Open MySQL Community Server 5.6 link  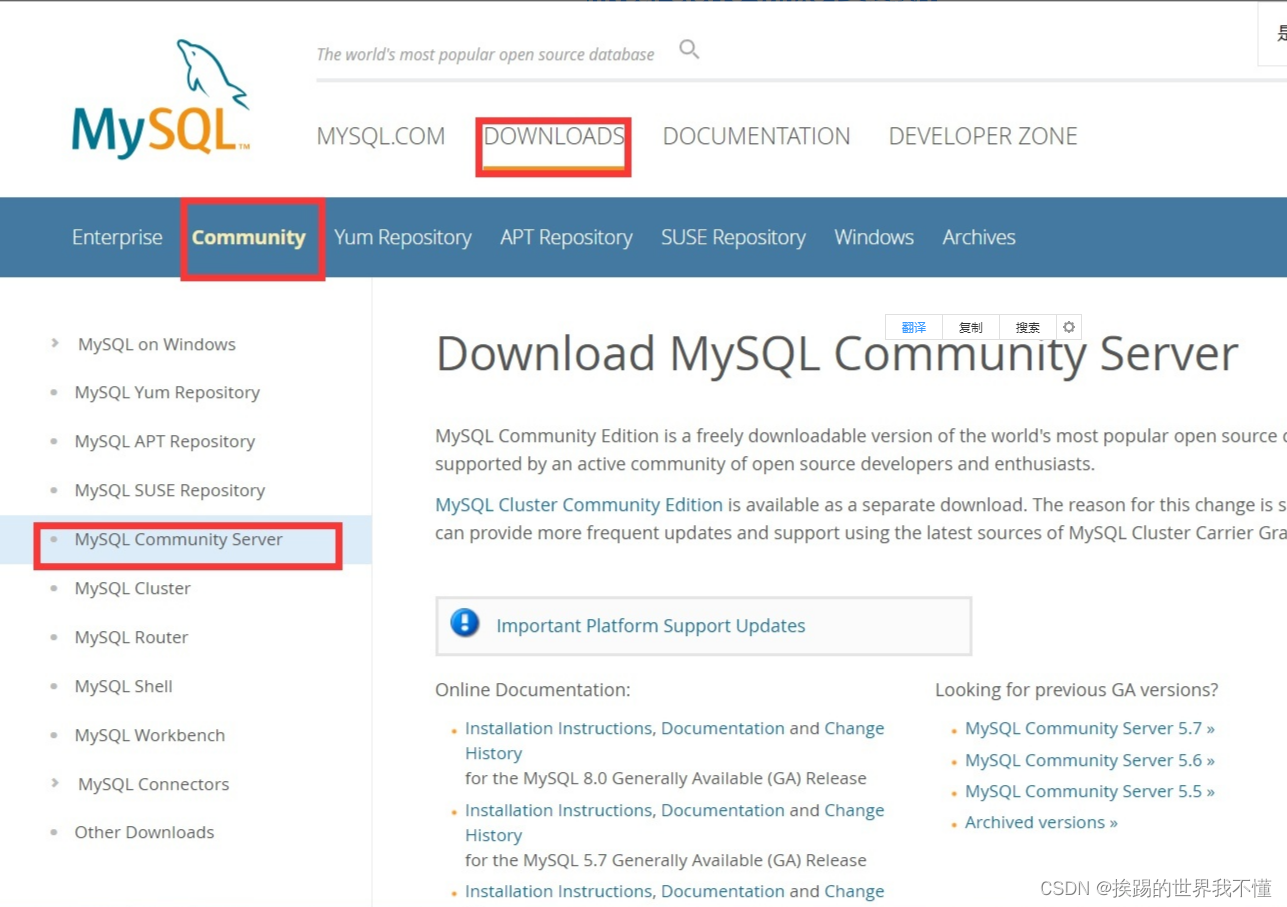click(x=1090, y=760)
